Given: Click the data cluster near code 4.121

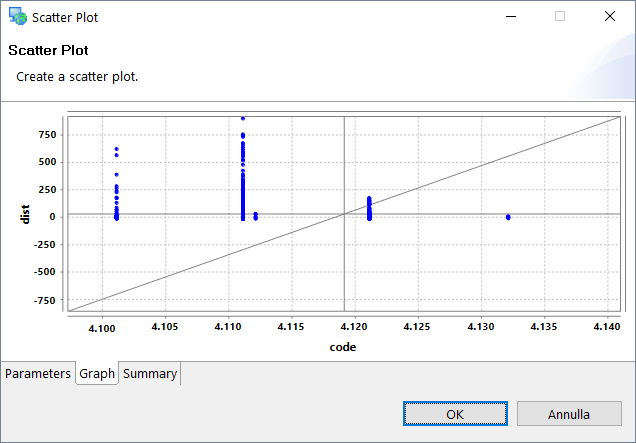Looking at the screenshot, I should tap(369, 208).
